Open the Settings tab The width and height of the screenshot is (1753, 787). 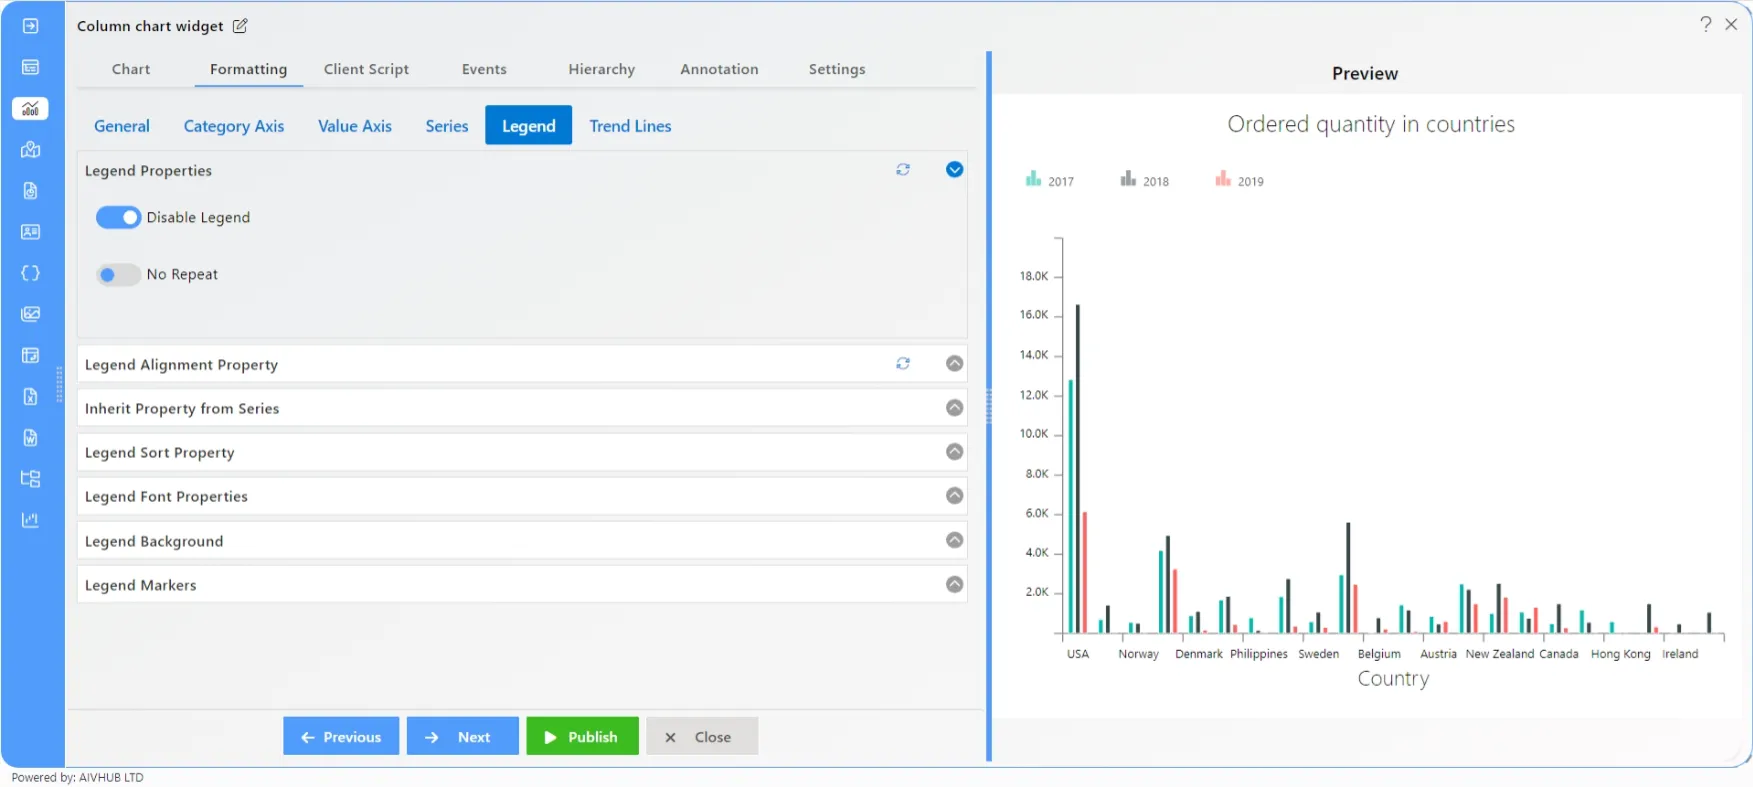pyautogui.click(x=837, y=69)
